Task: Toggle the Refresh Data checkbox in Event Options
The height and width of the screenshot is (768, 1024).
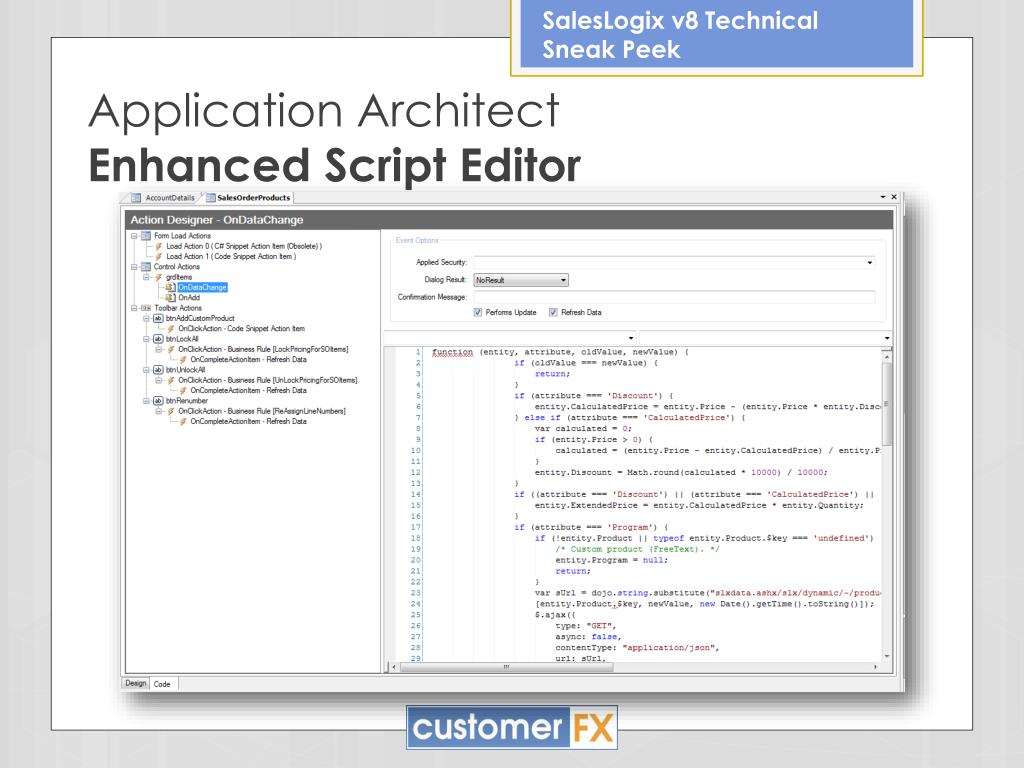Action: [x=553, y=312]
